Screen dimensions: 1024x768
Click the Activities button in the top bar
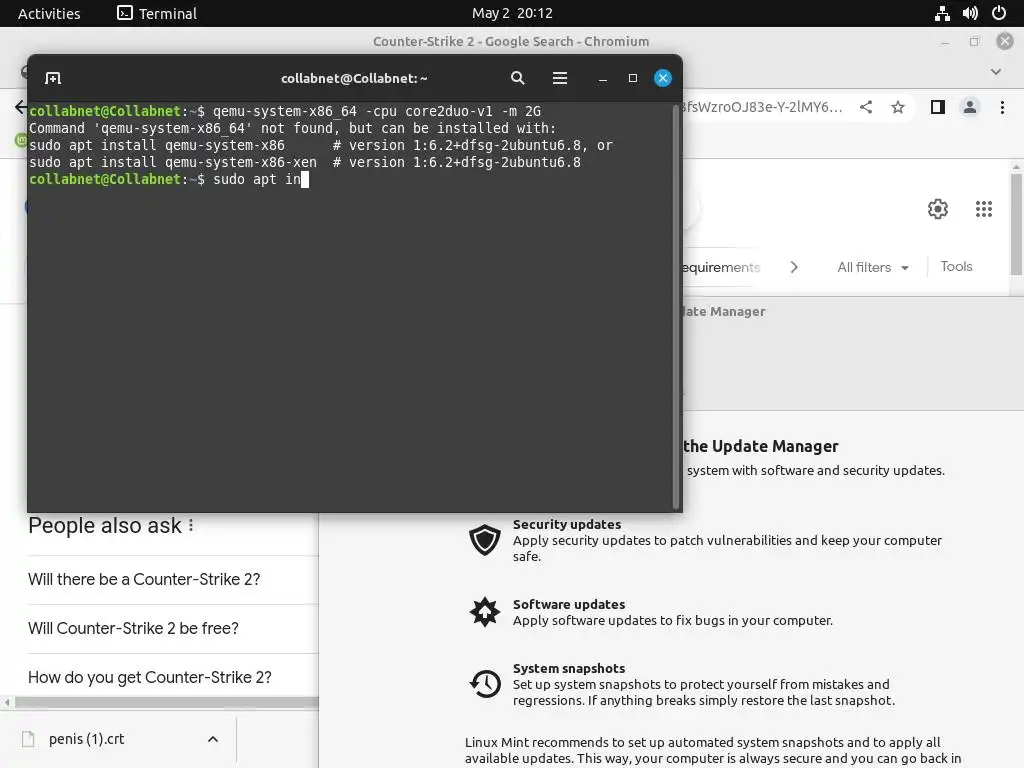pyautogui.click(x=49, y=13)
